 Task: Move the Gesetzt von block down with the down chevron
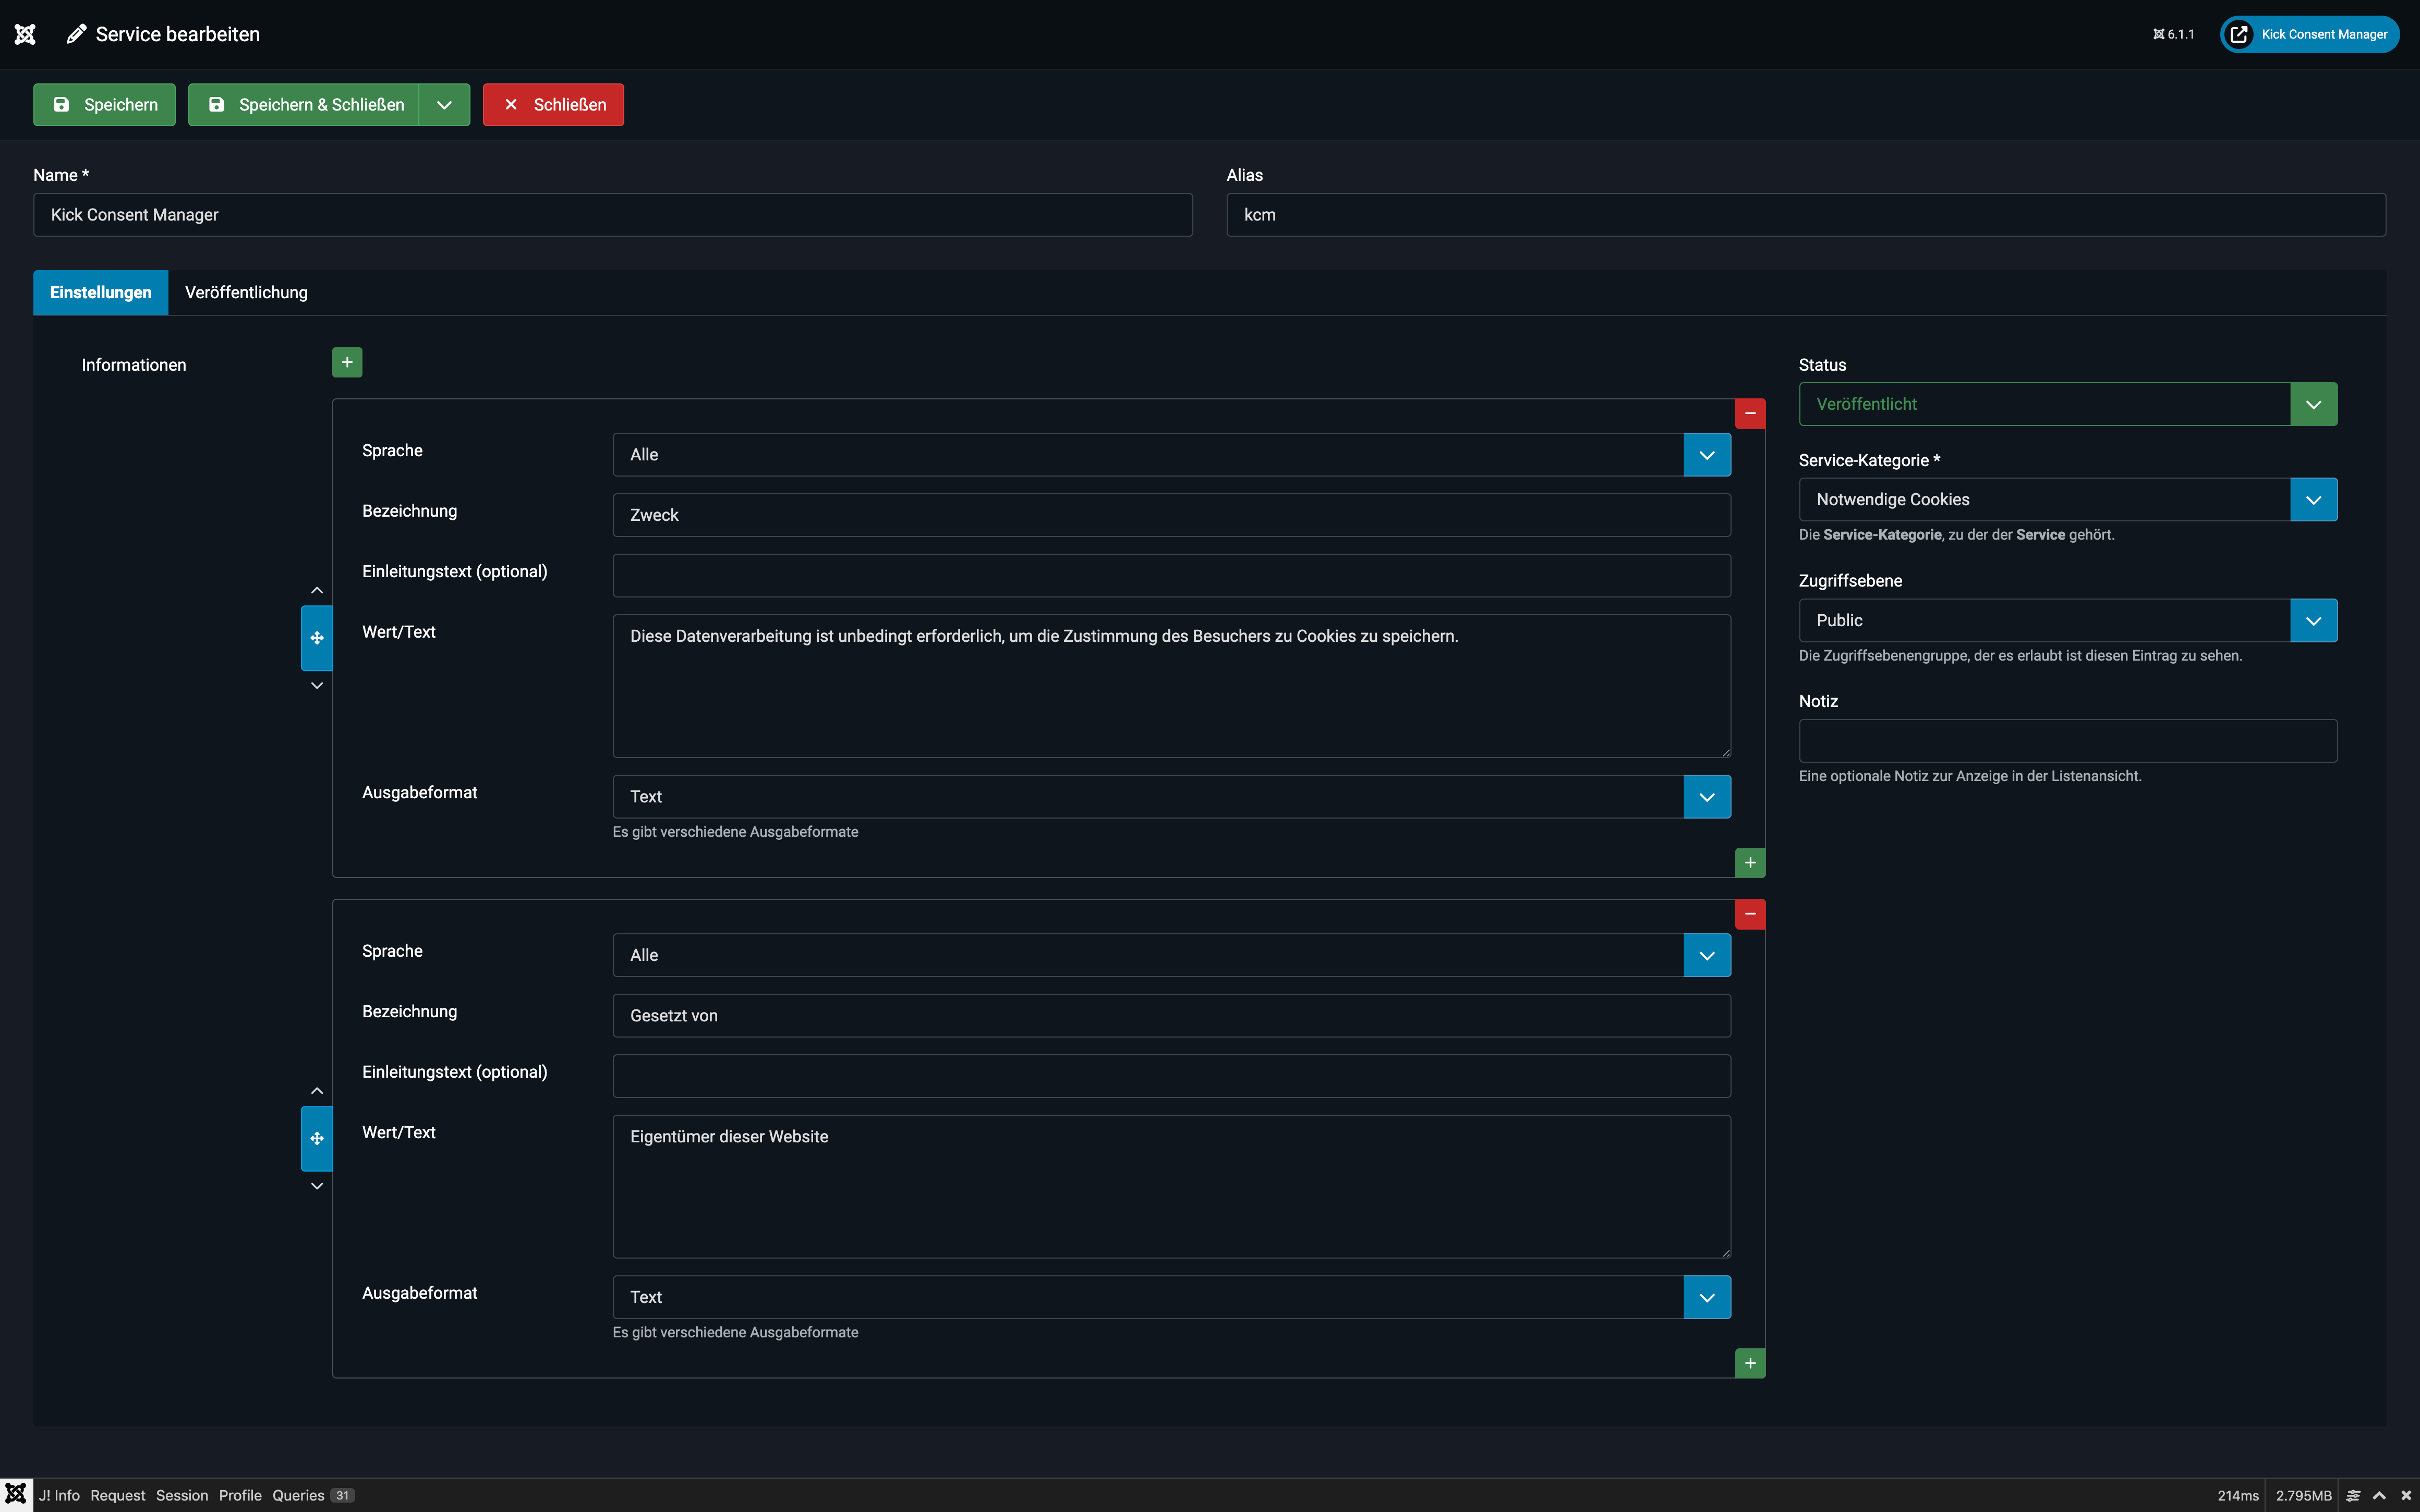(317, 1186)
